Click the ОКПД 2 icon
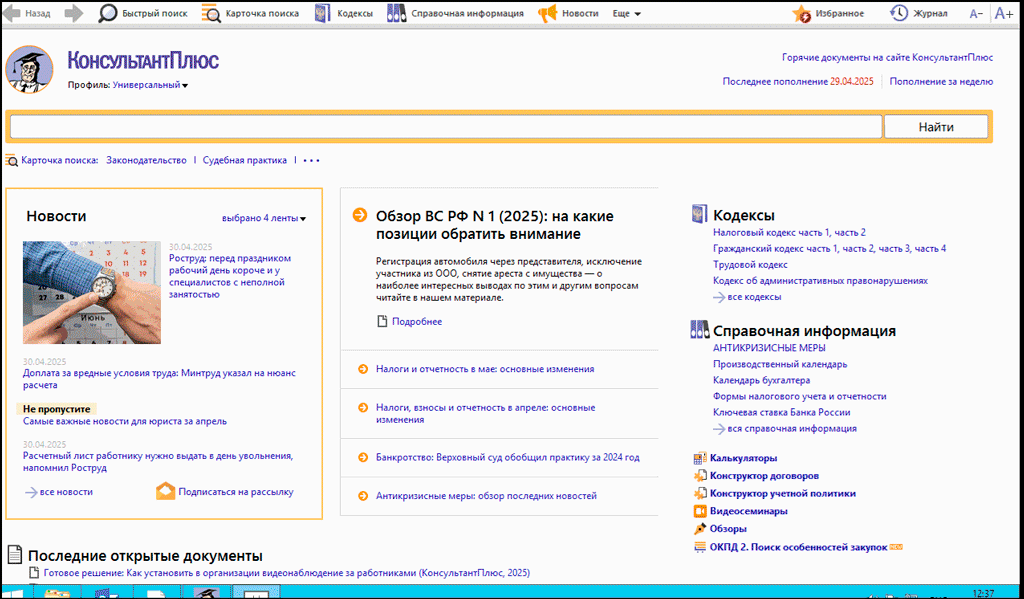 pyautogui.click(x=699, y=547)
